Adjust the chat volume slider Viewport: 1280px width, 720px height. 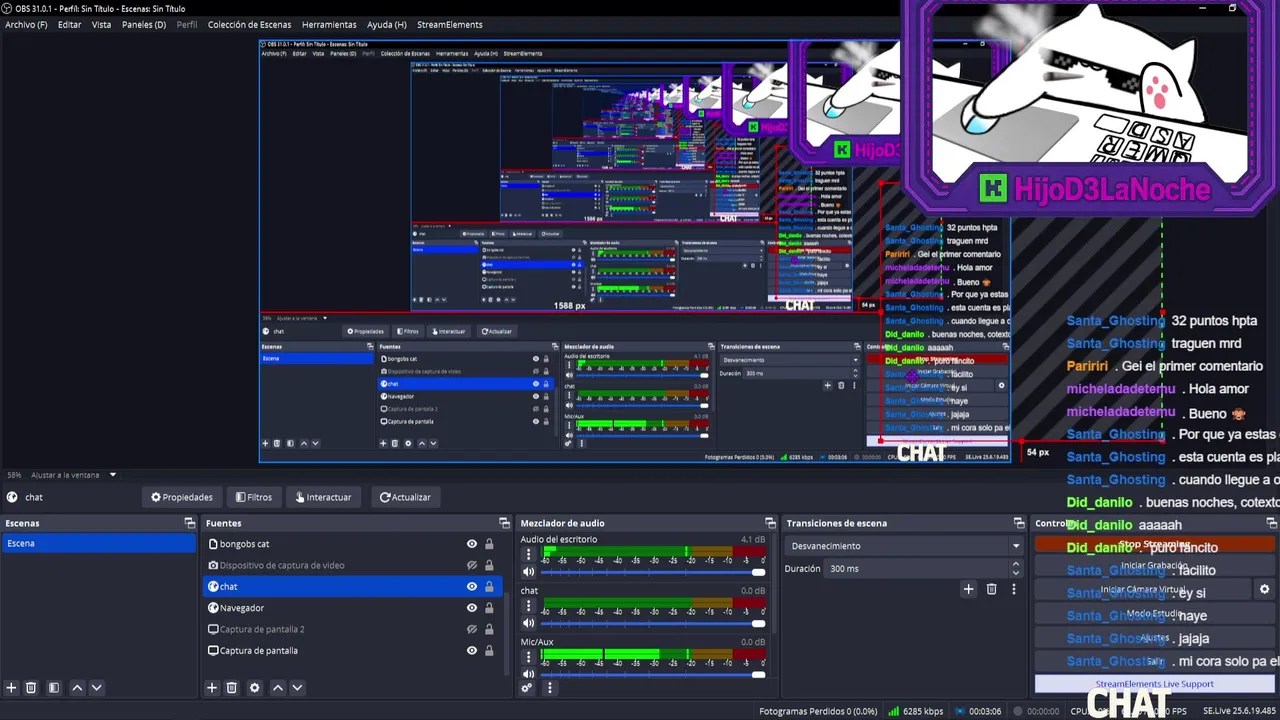[653, 623]
